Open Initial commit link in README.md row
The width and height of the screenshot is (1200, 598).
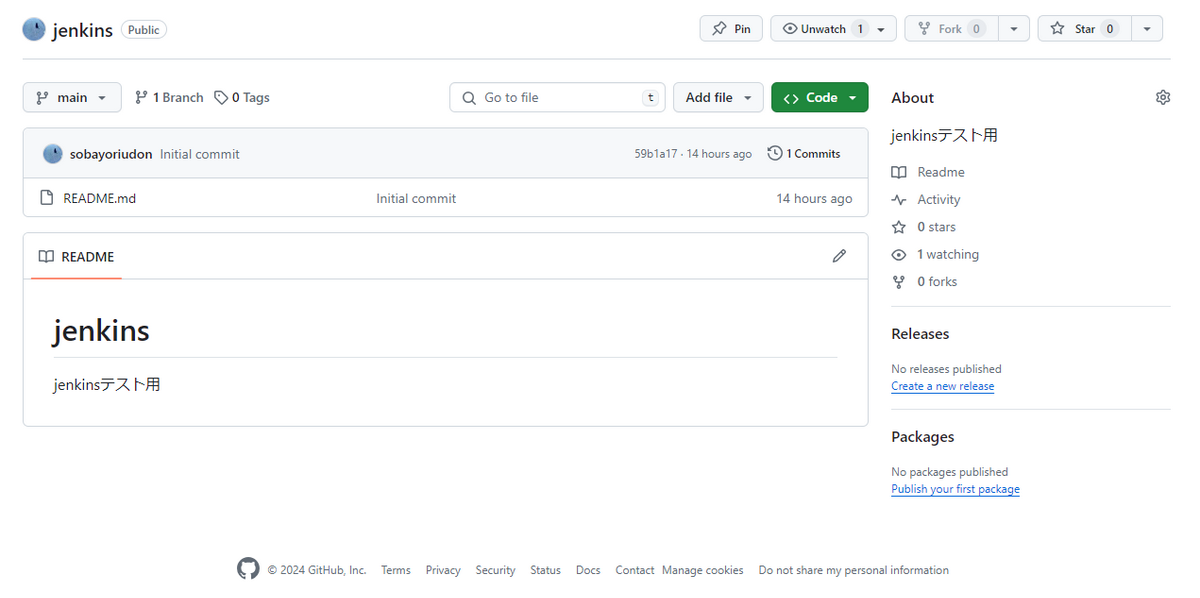click(416, 198)
